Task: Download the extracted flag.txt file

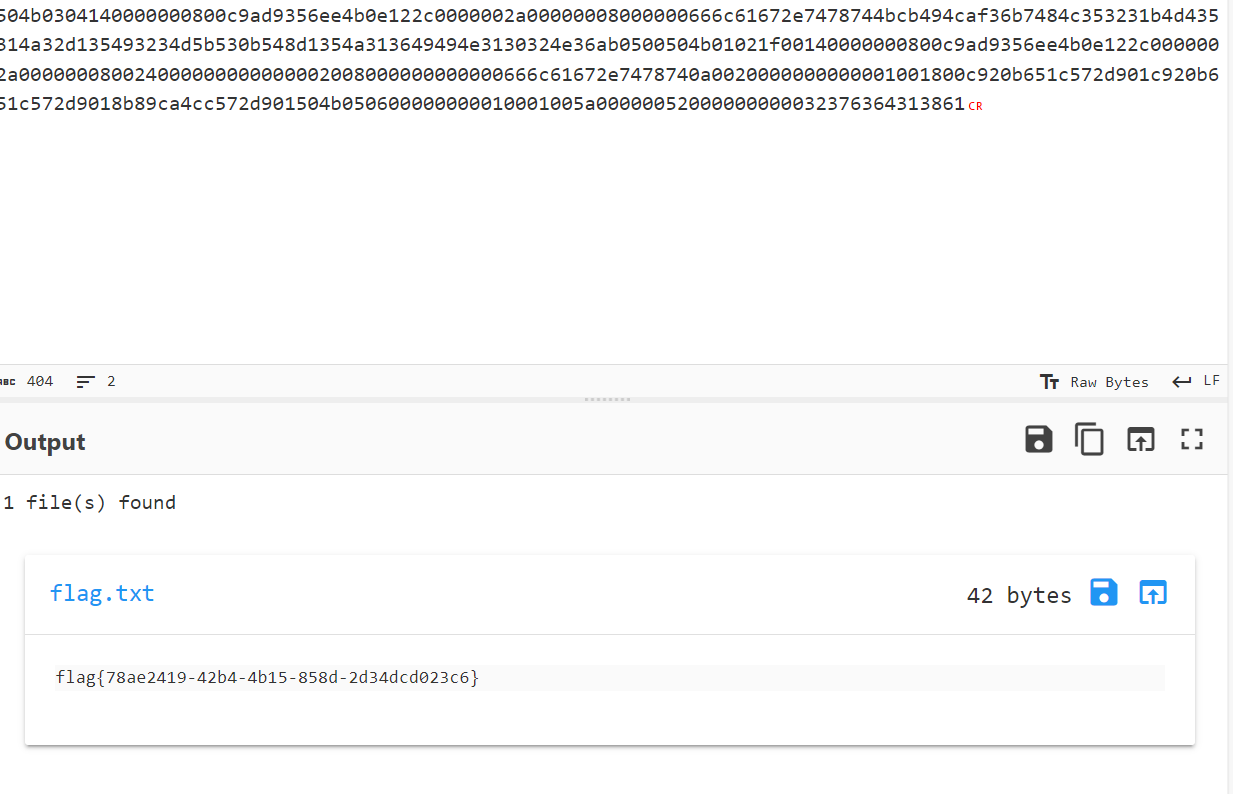Action: 1104,592
